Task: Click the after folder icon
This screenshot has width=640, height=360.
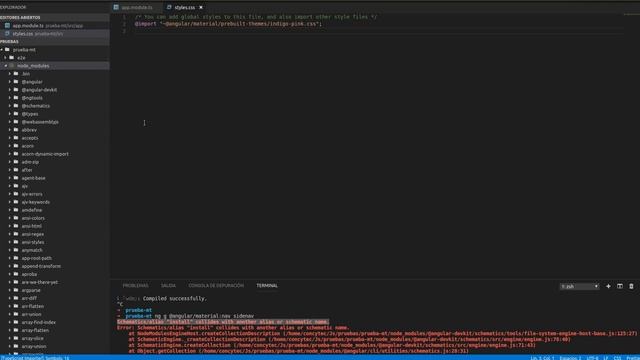Action: [16, 170]
